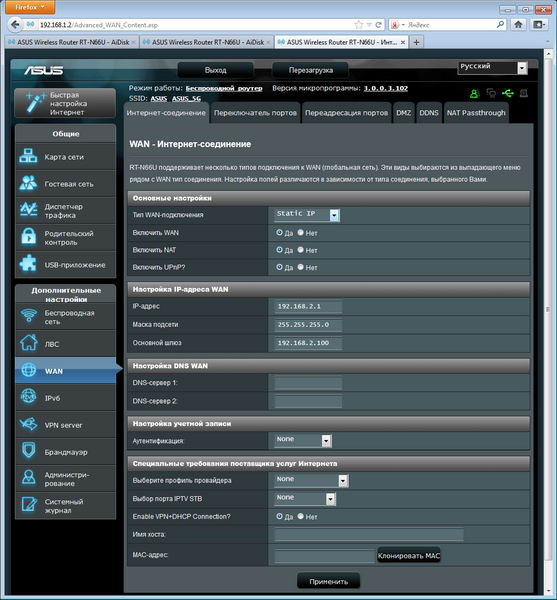Open WAN connection type Static IP dropdown
The image size is (557, 600).
307,215
